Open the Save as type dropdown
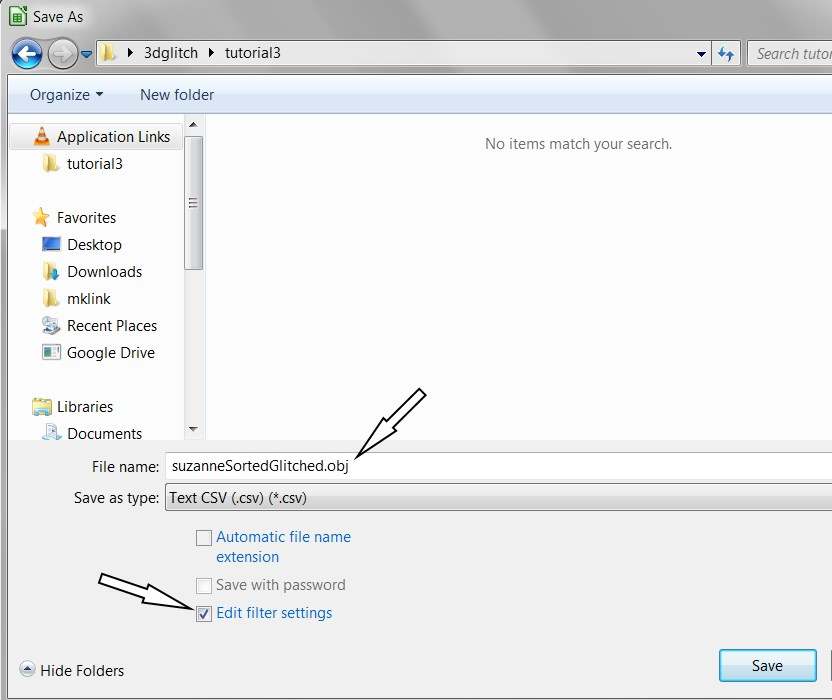 [x=499, y=497]
